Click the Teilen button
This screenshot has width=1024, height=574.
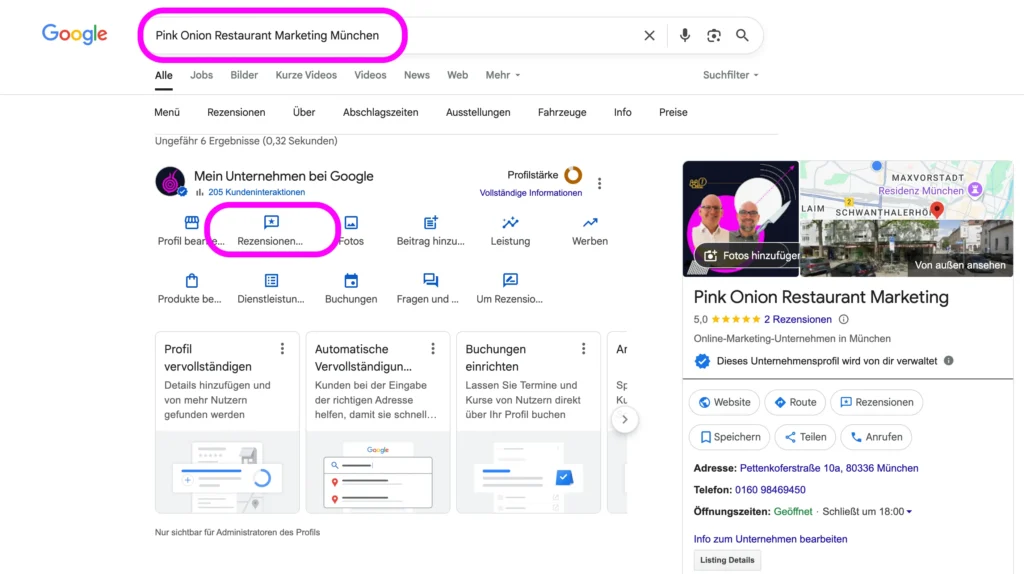[805, 437]
